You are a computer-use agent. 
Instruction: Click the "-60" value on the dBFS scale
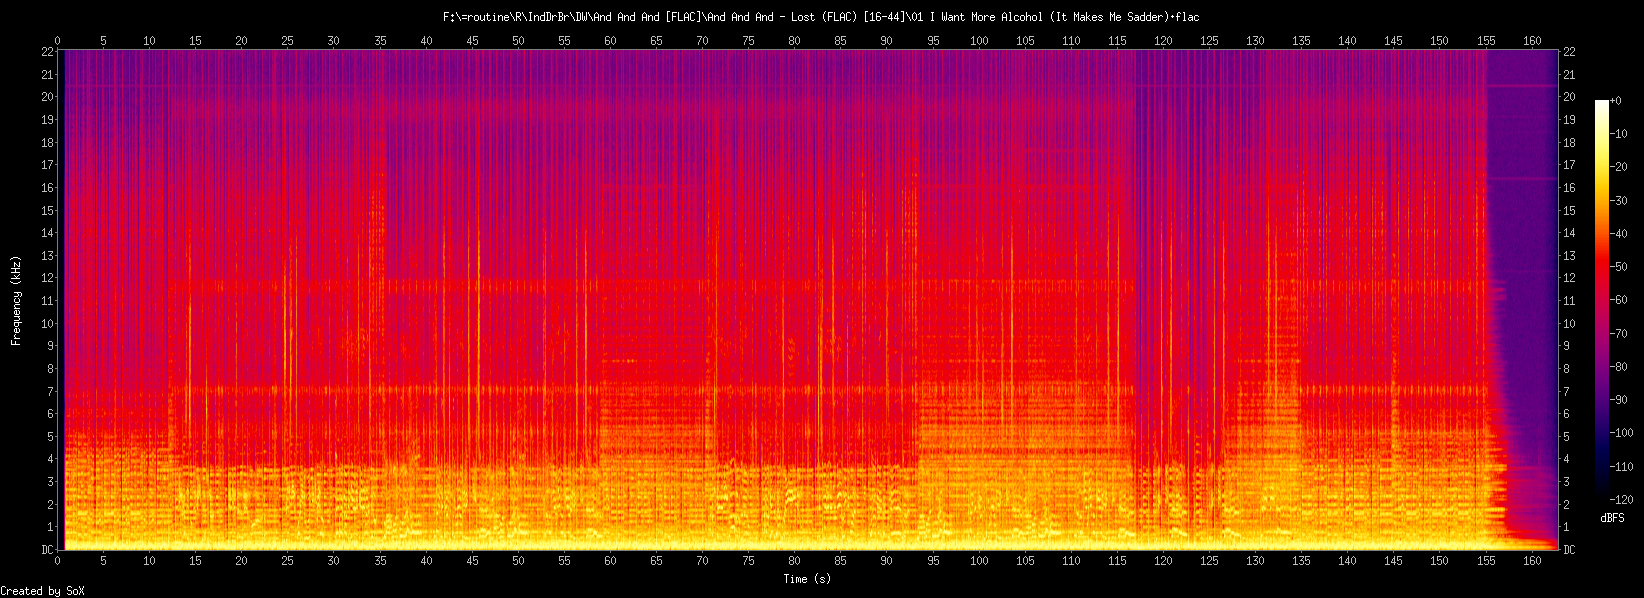(1618, 300)
